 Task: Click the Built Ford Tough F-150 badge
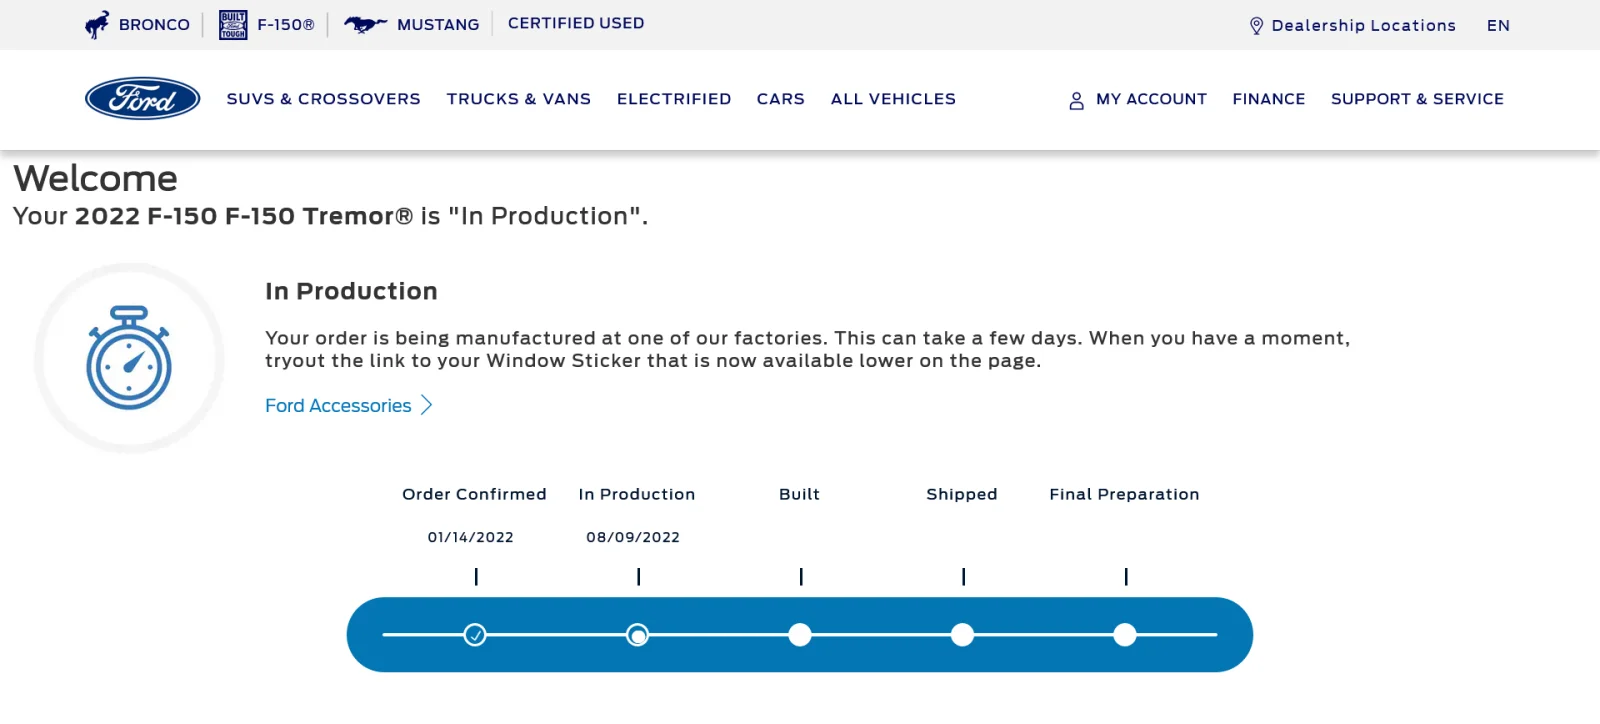[233, 25]
